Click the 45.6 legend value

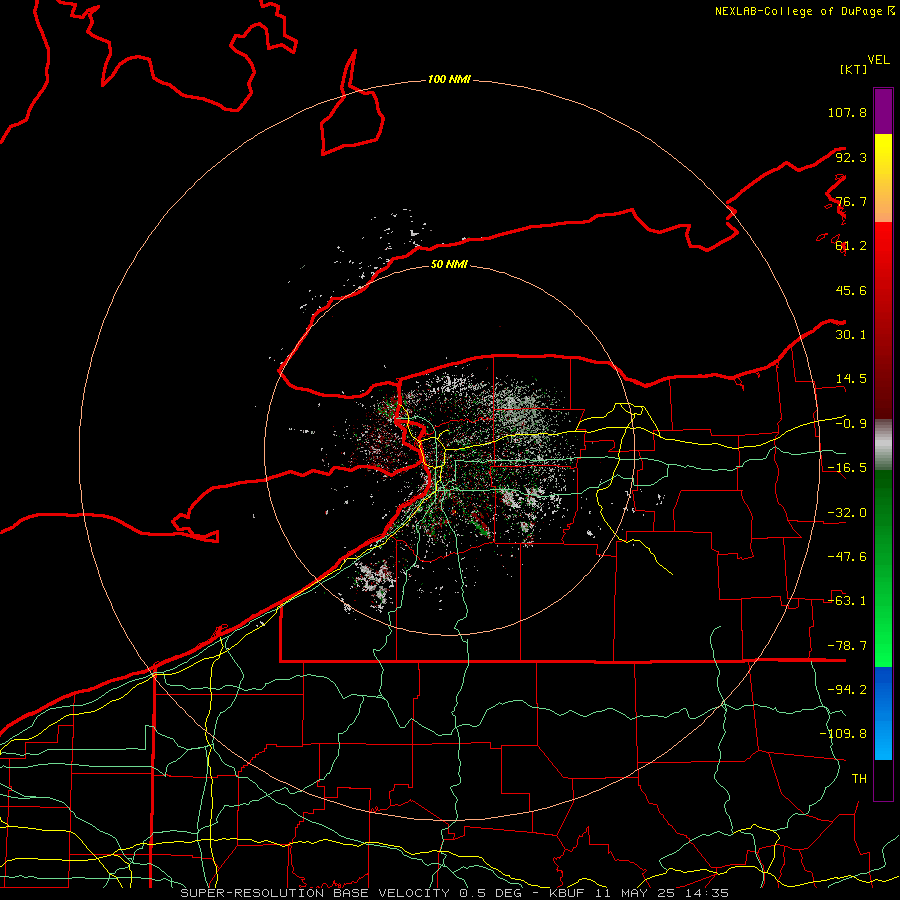[851, 290]
